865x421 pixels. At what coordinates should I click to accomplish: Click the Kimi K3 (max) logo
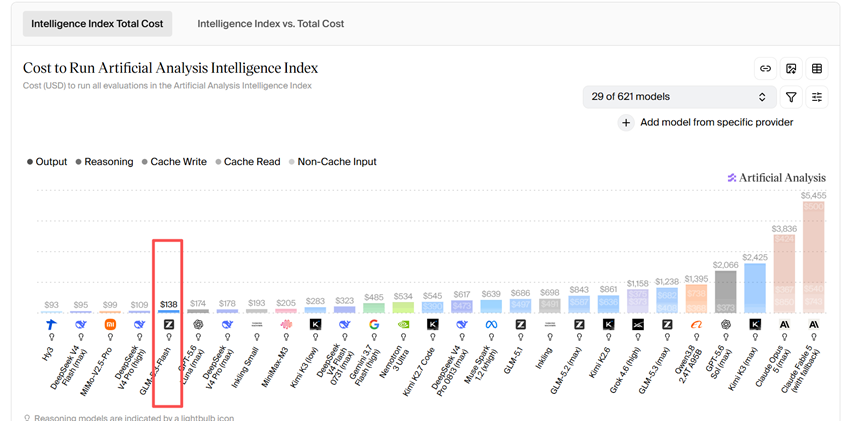click(755, 324)
